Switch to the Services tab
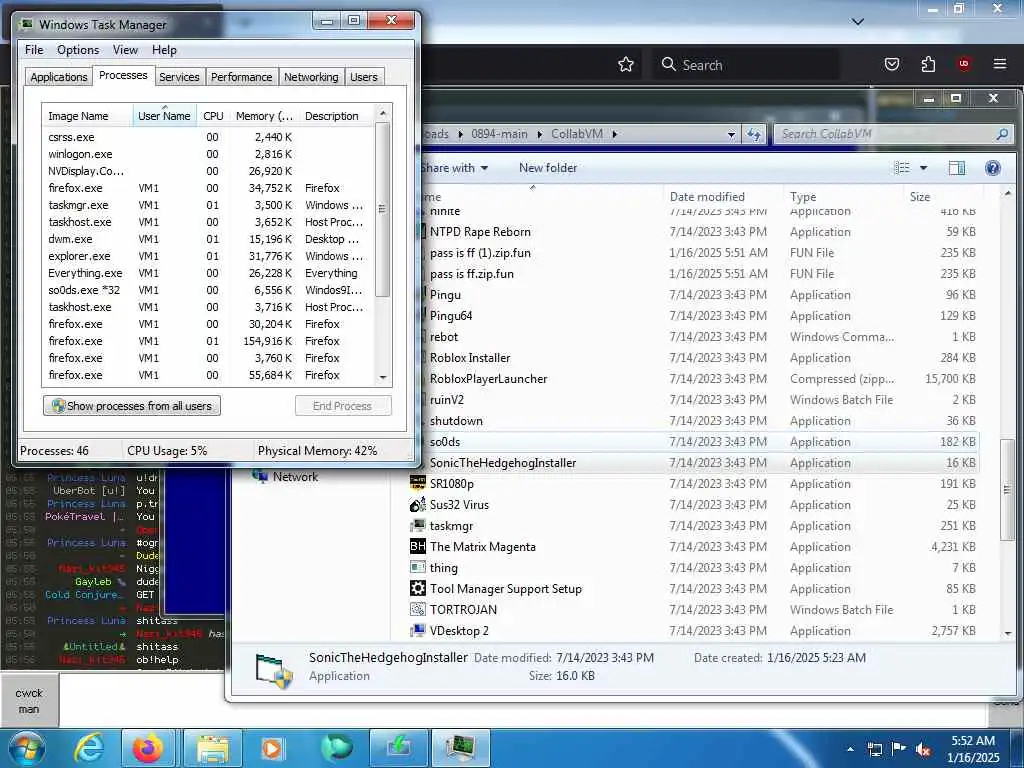 (179, 77)
